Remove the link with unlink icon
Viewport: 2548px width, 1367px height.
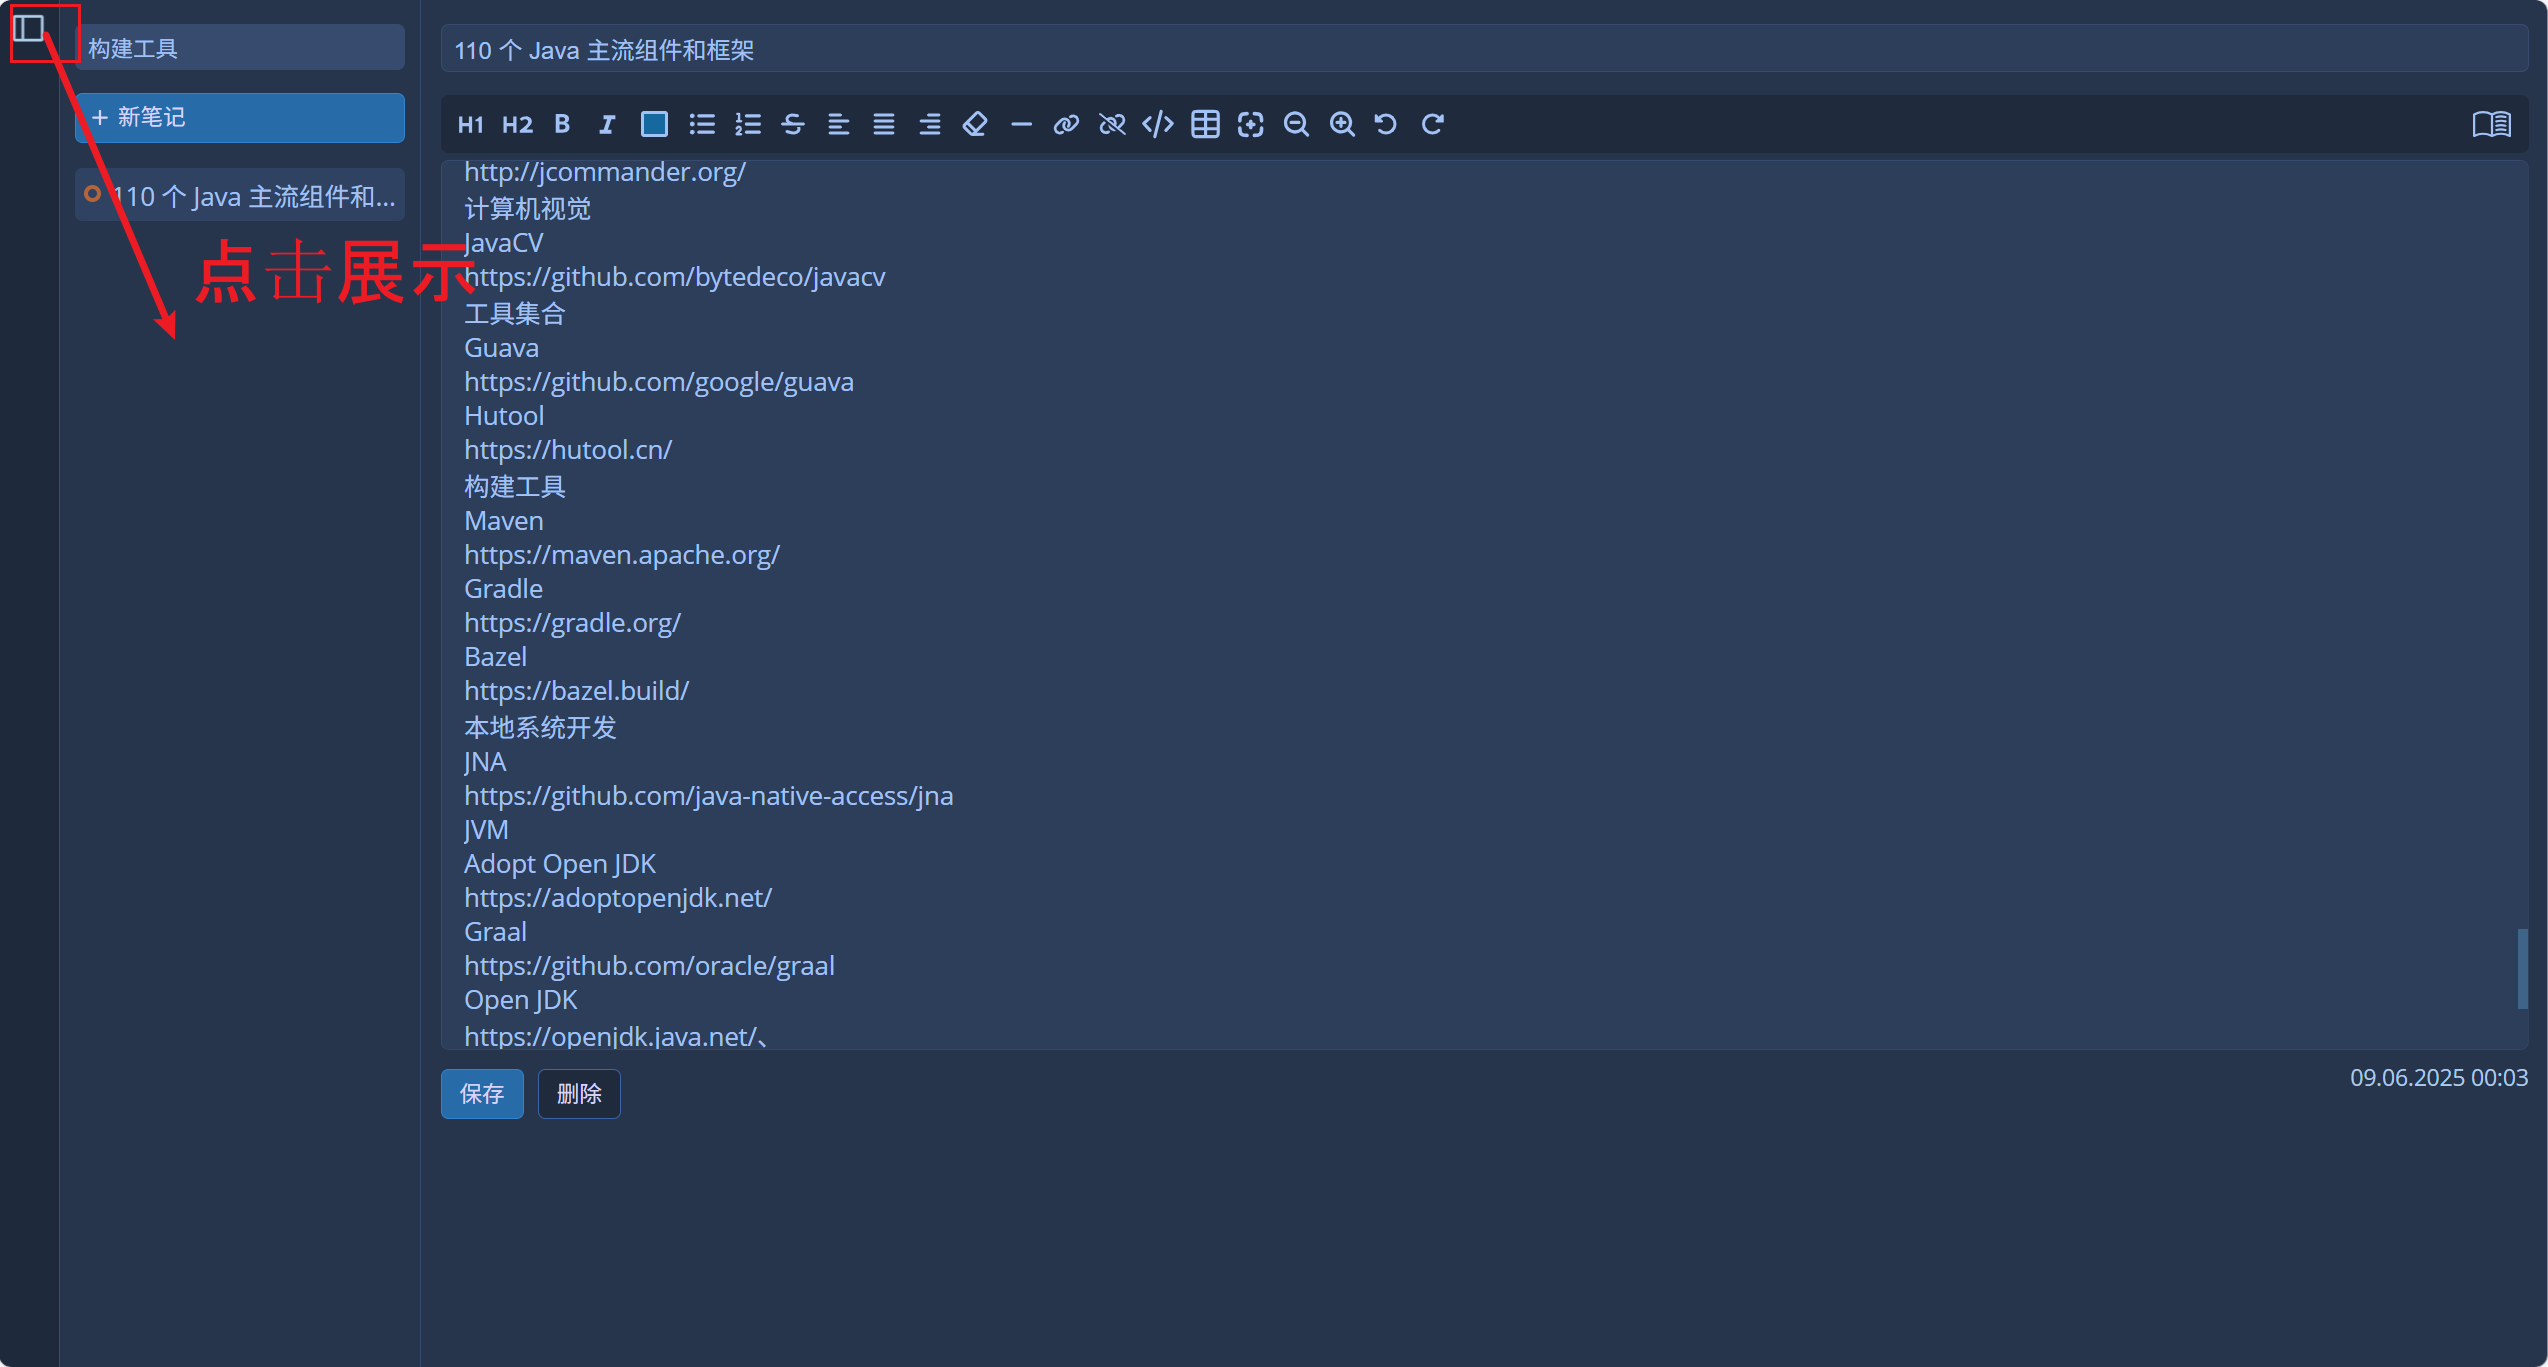point(1112,124)
